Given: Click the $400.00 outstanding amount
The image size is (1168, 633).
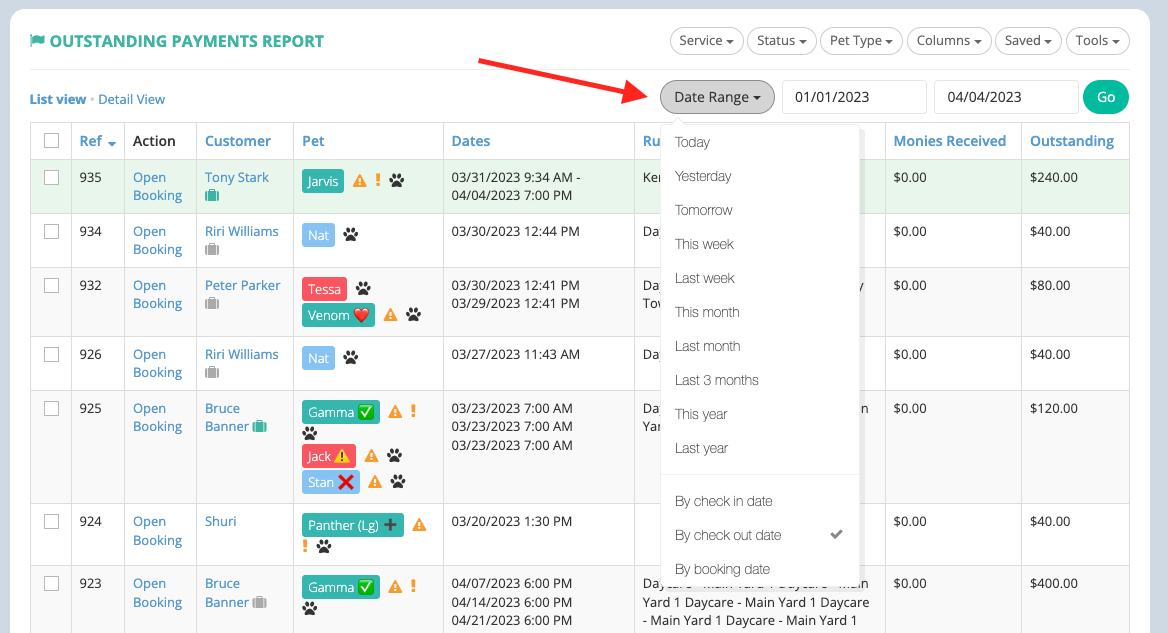Looking at the screenshot, I should click(x=1054, y=583).
